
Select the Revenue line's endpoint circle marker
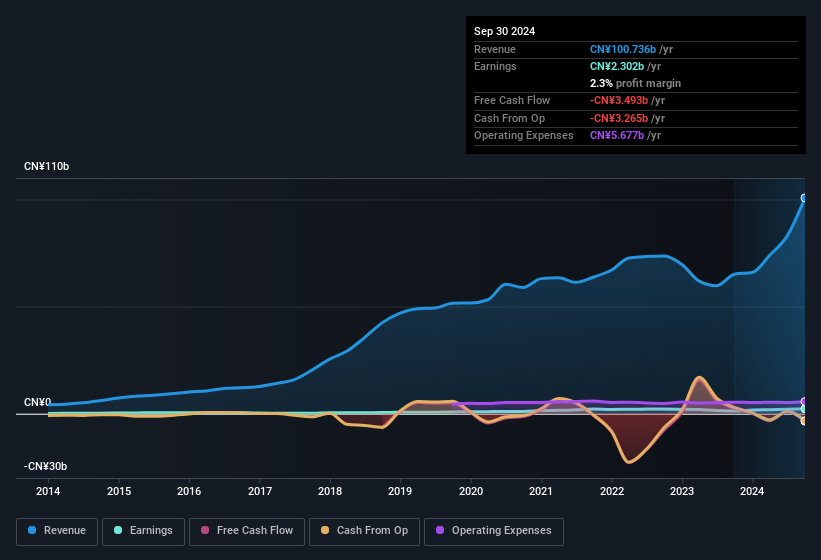point(803,198)
